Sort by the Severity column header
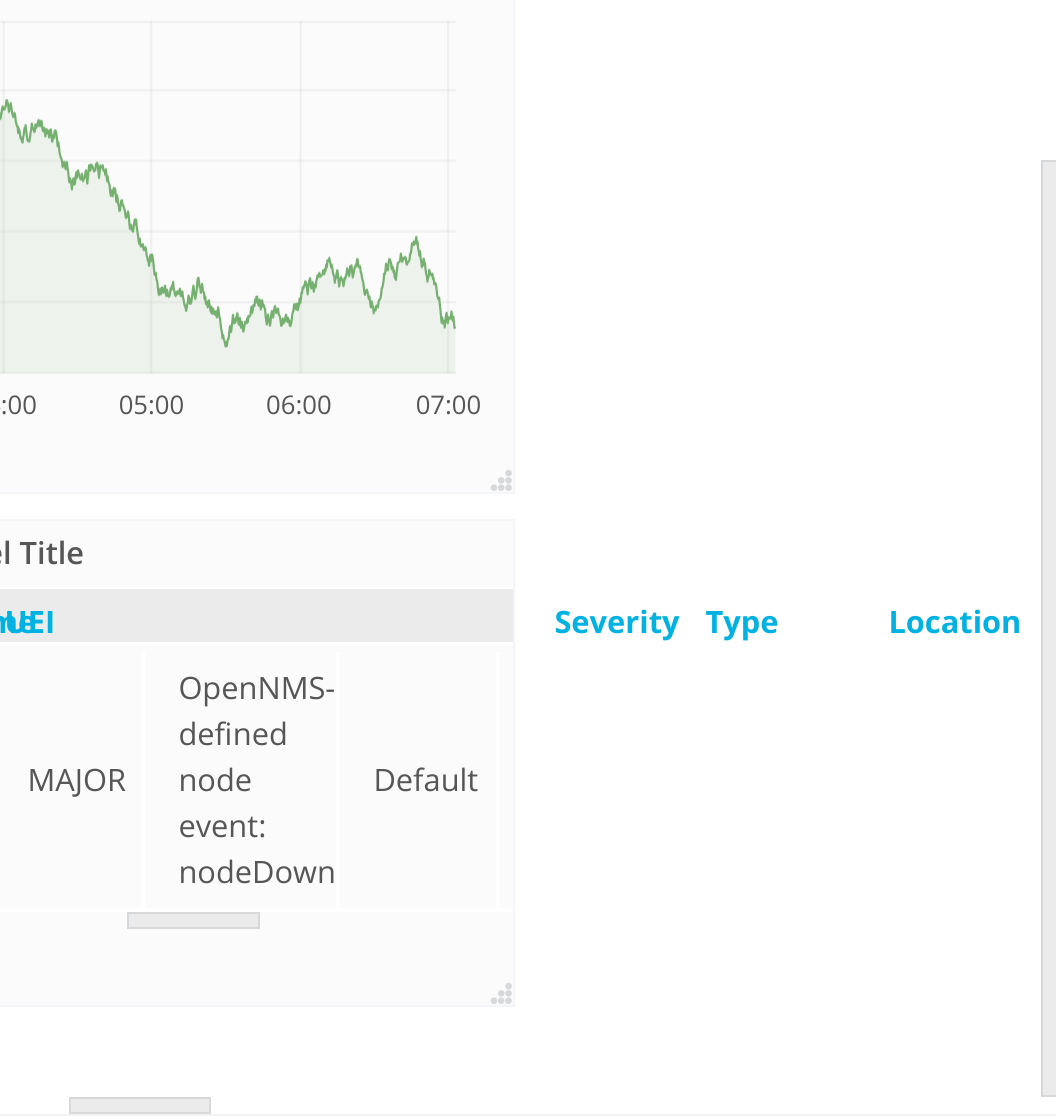 pyautogui.click(x=616, y=622)
